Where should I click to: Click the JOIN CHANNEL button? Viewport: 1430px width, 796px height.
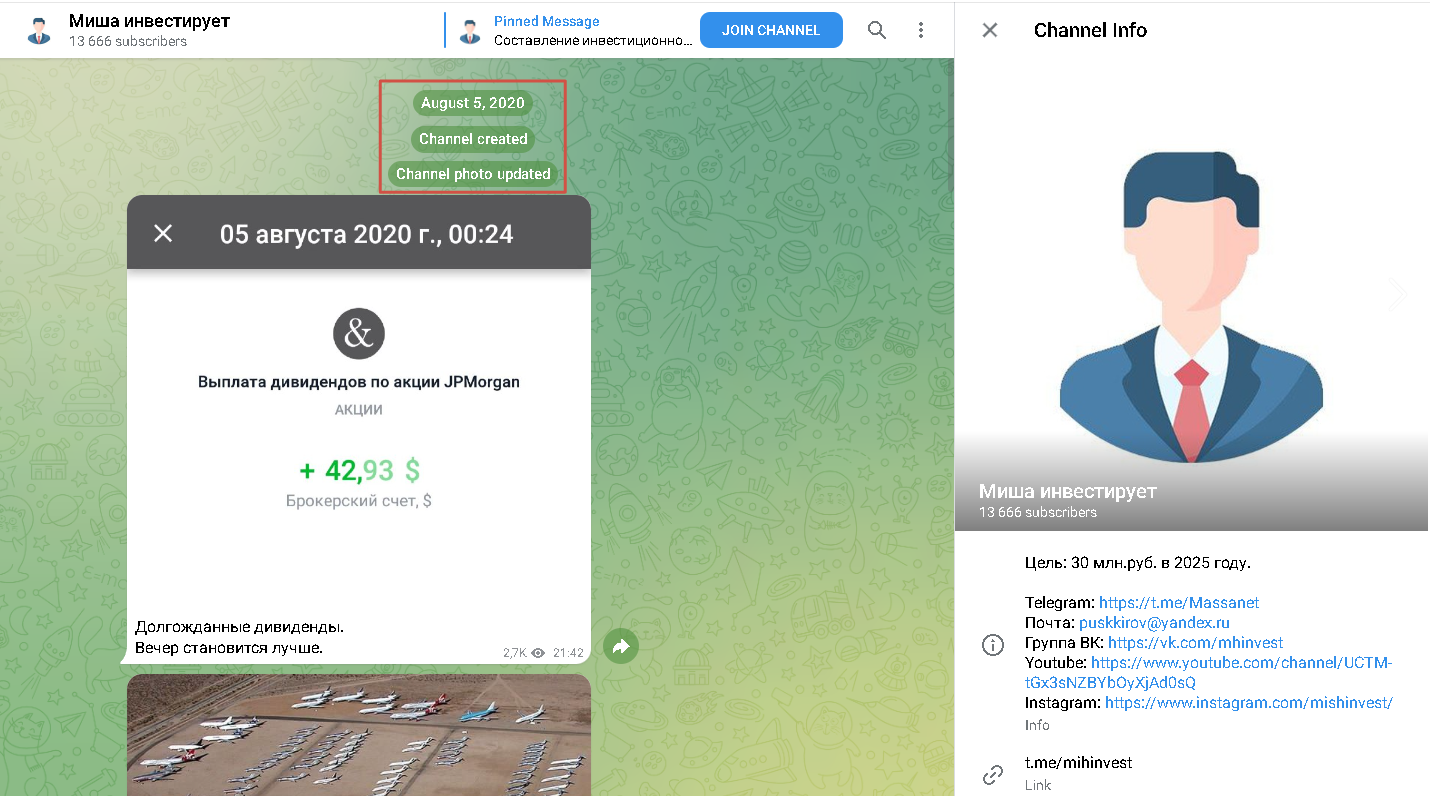pyautogui.click(x=771, y=30)
